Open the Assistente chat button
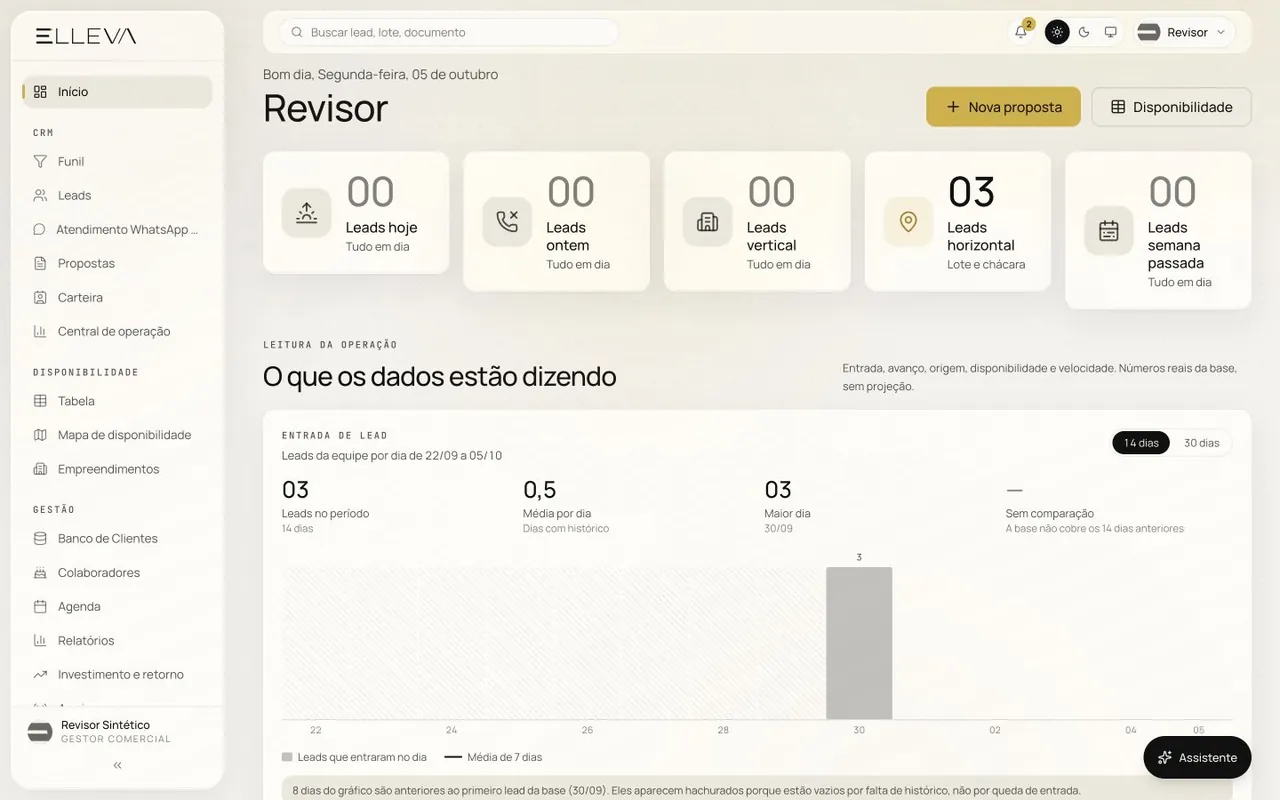The image size is (1280, 800). click(x=1197, y=757)
